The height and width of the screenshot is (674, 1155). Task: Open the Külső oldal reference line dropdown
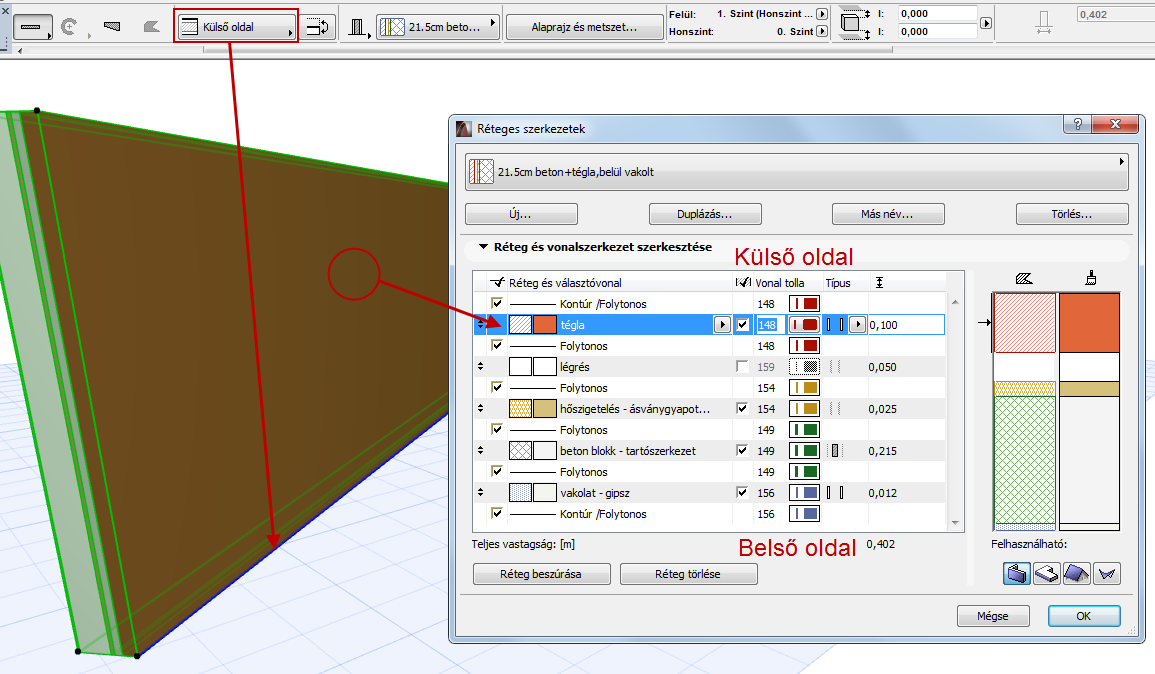point(237,27)
